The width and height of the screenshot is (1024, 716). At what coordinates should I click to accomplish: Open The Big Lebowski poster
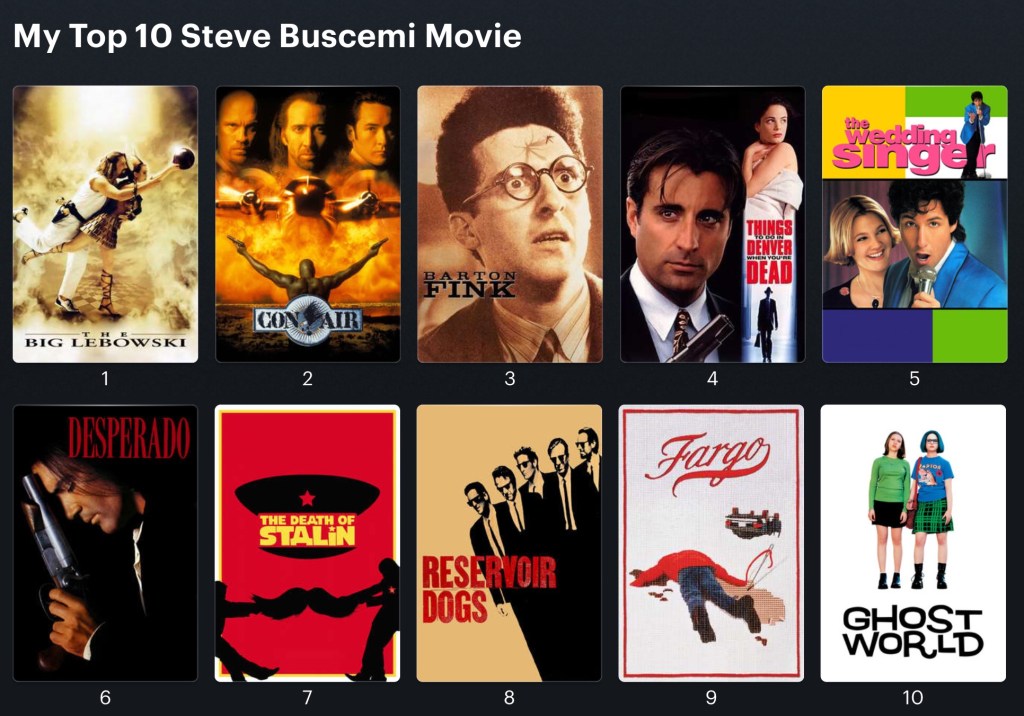(x=105, y=224)
